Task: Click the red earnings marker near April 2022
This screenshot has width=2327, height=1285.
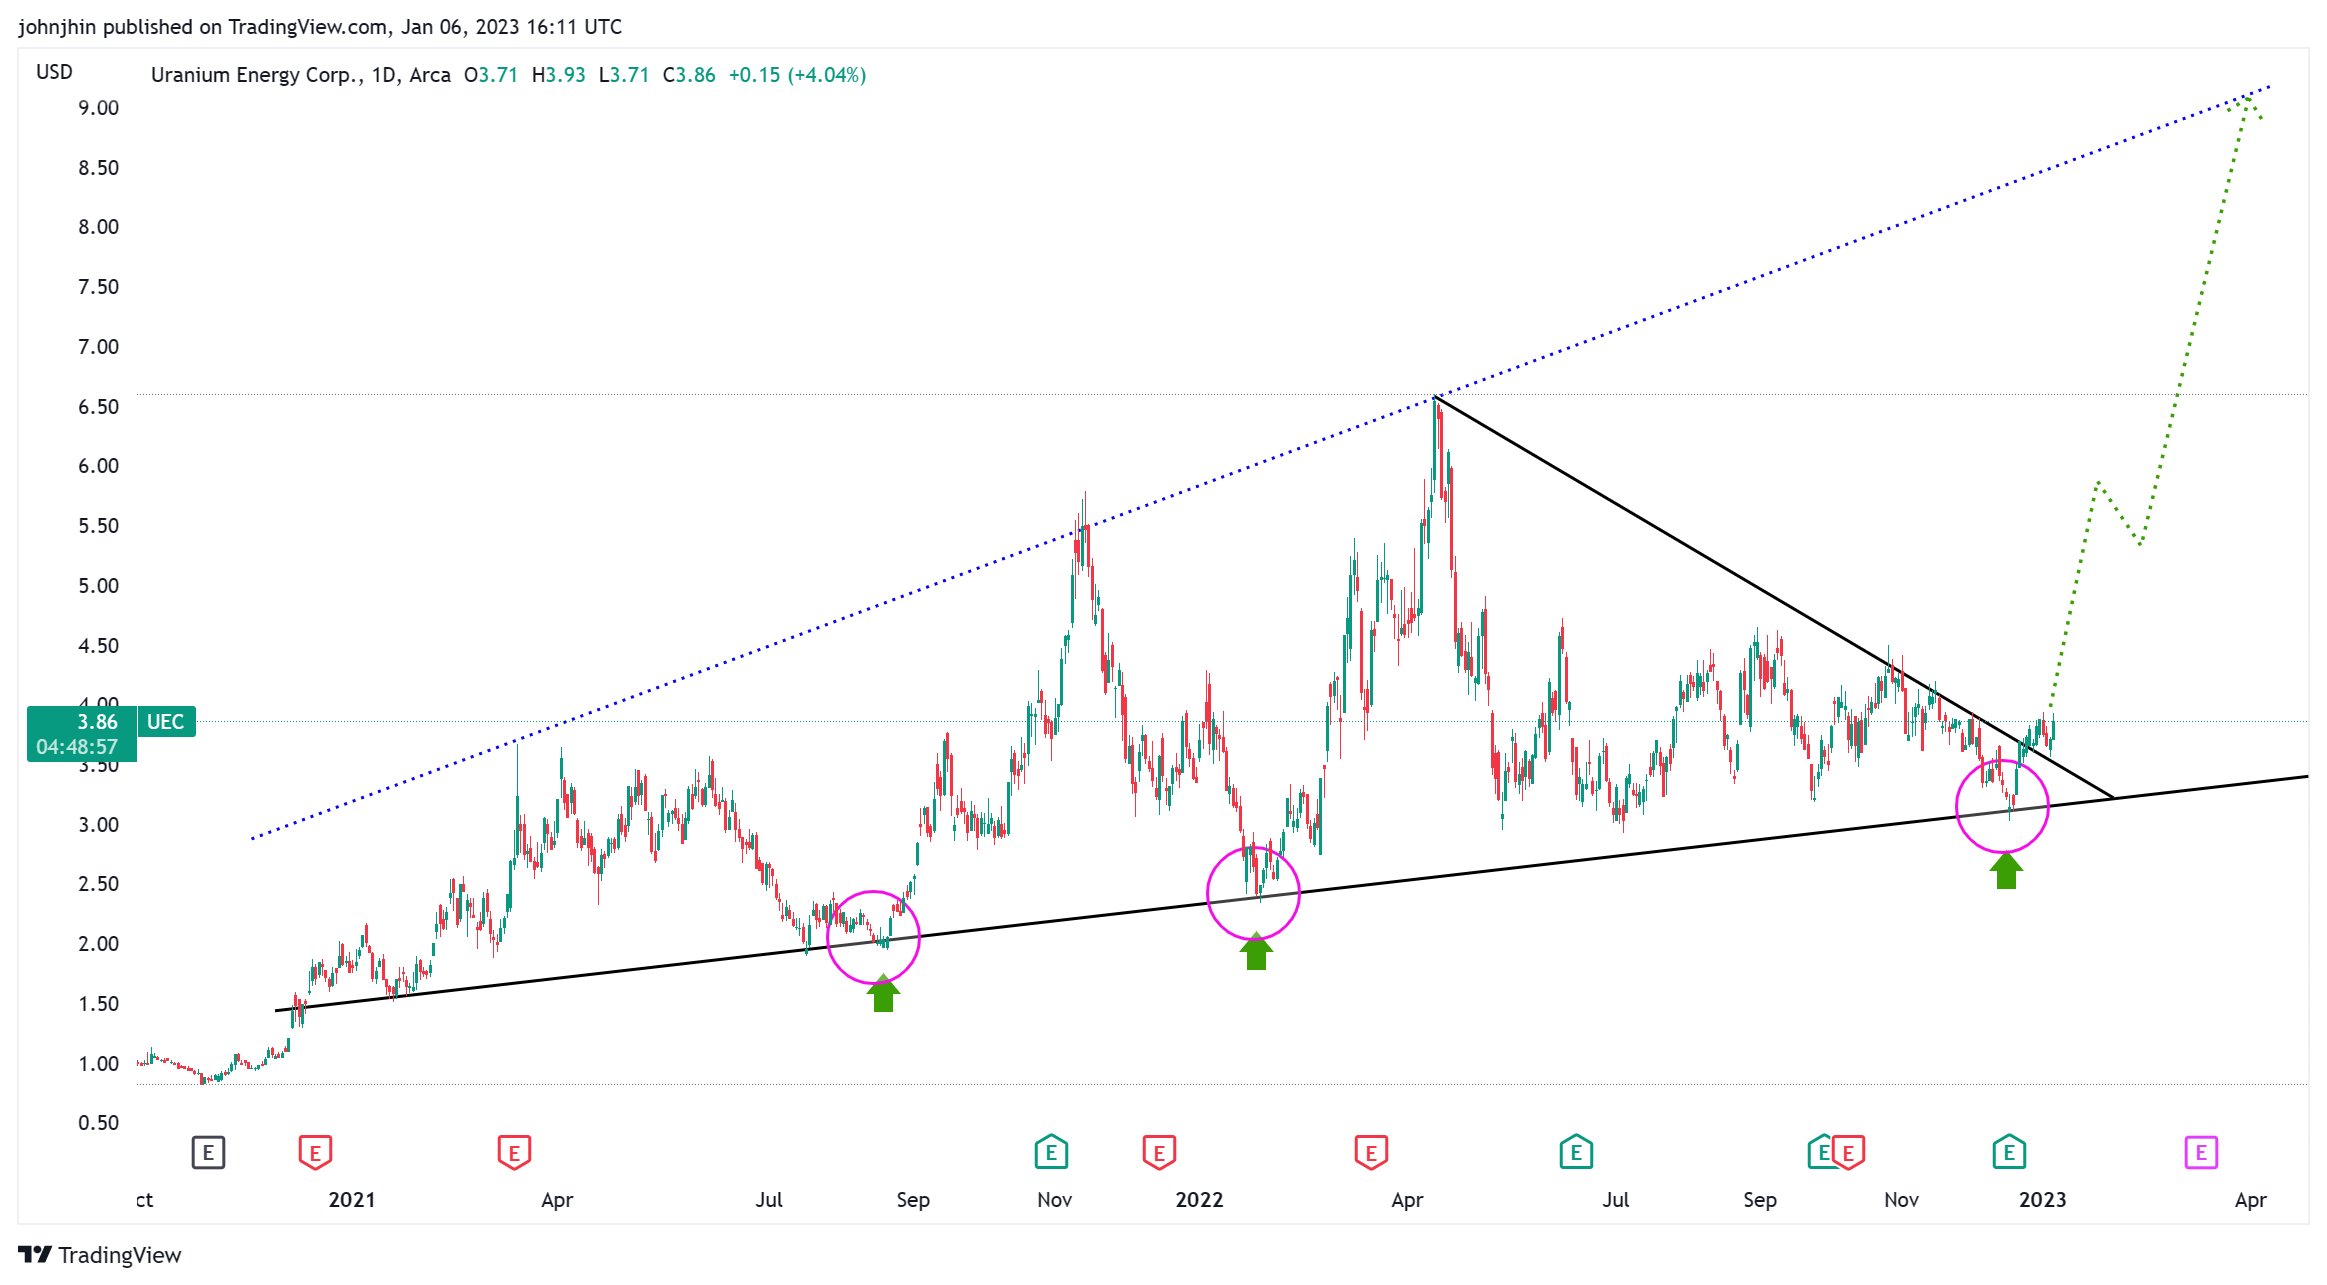Action: pyautogui.click(x=1371, y=1152)
